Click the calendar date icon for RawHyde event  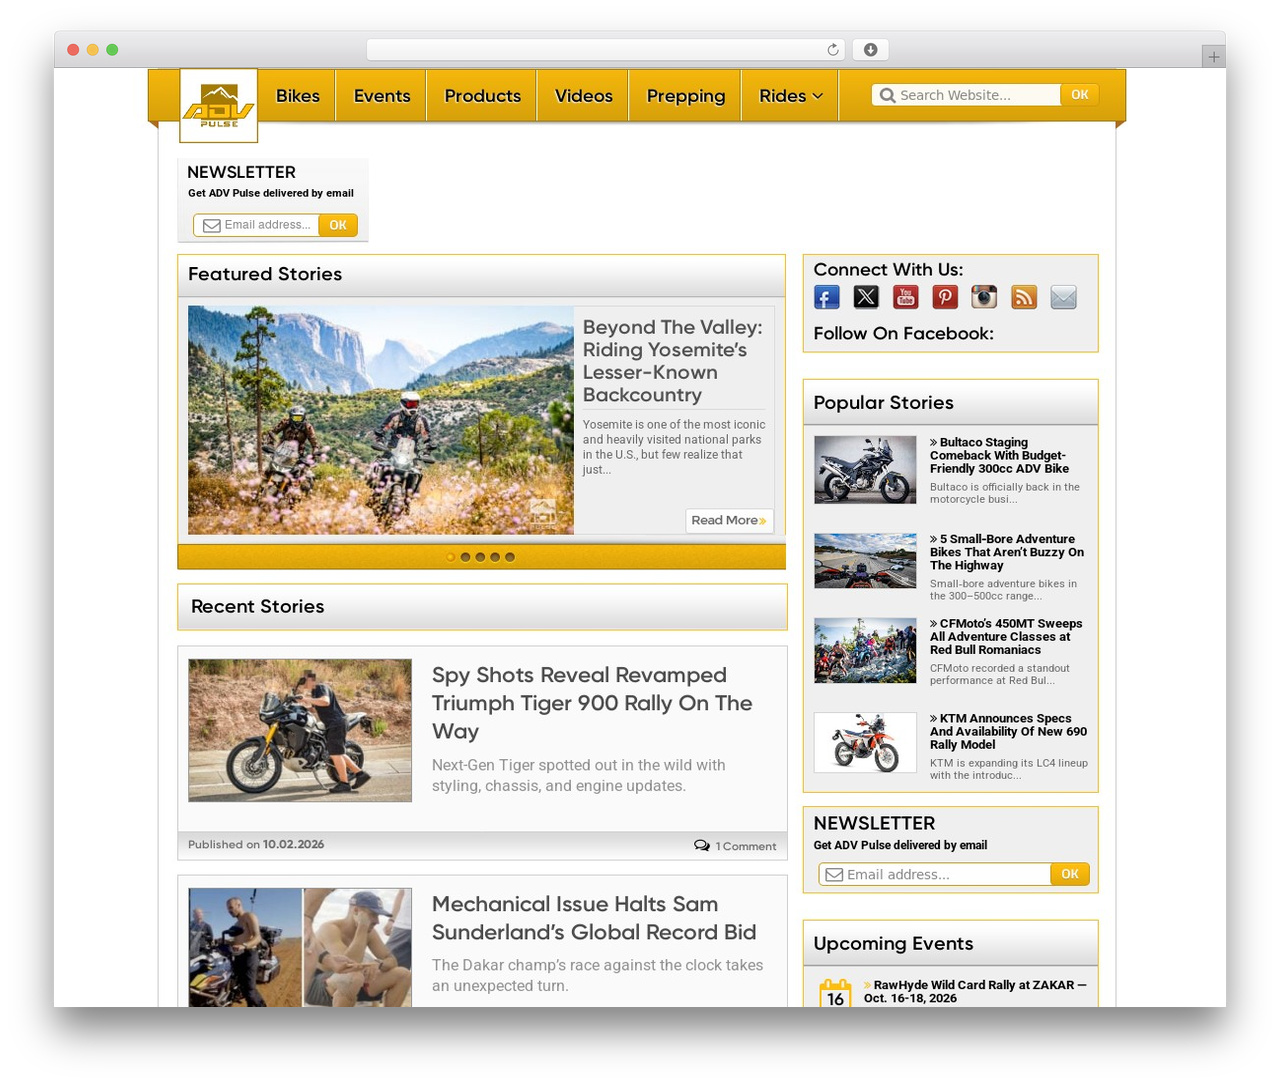tap(835, 993)
